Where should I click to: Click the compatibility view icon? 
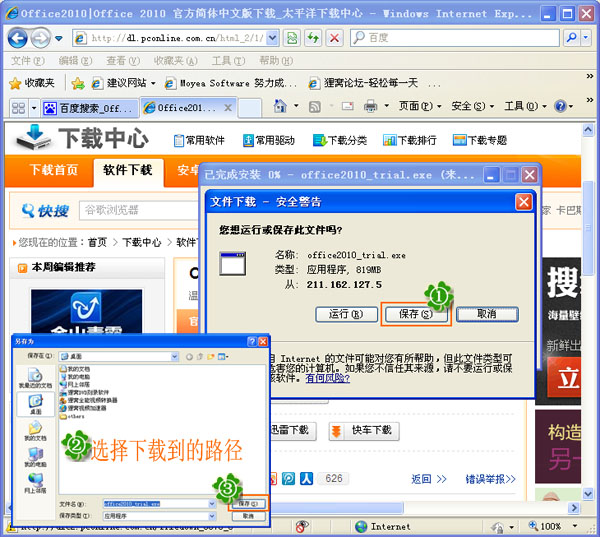(292, 38)
